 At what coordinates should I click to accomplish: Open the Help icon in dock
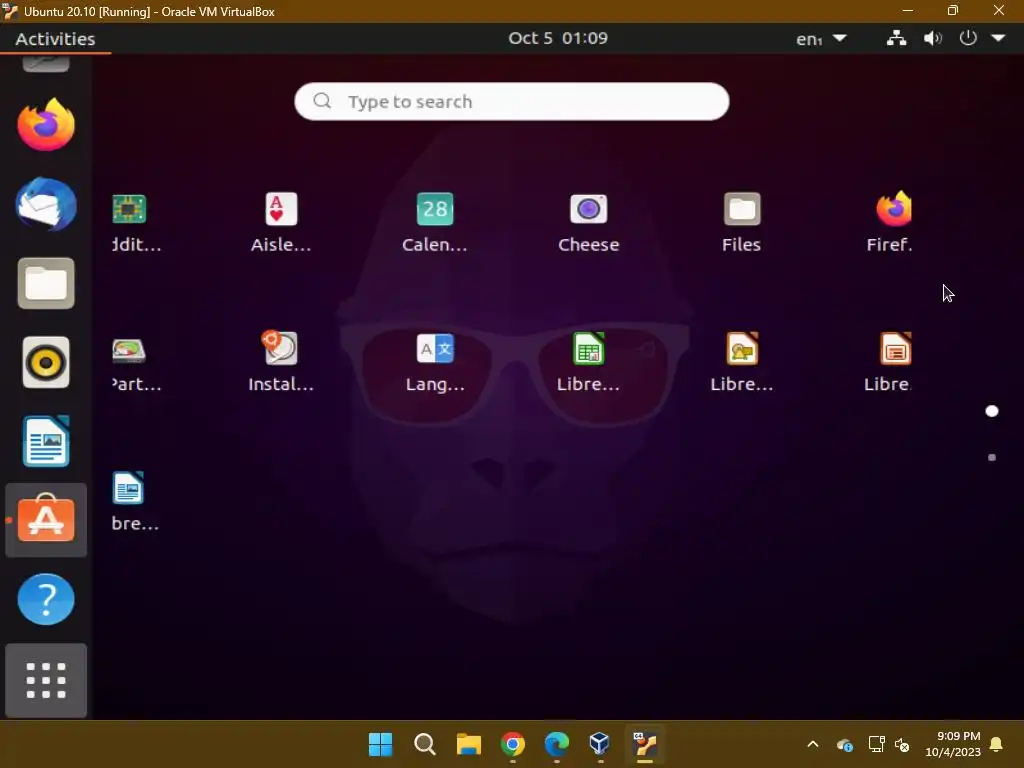[46, 600]
